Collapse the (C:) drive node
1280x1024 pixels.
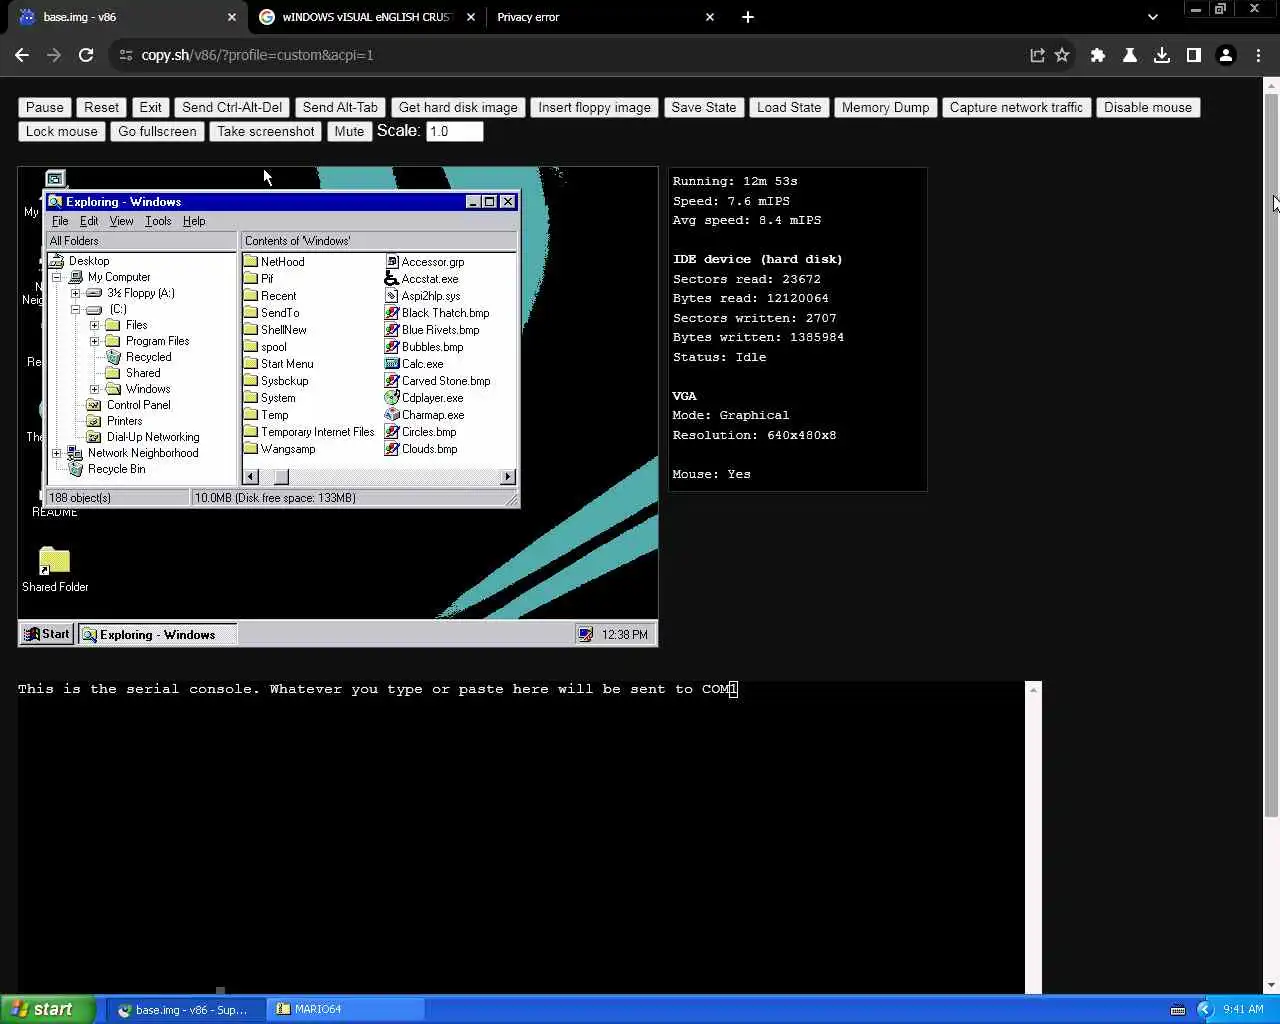coord(75,309)
